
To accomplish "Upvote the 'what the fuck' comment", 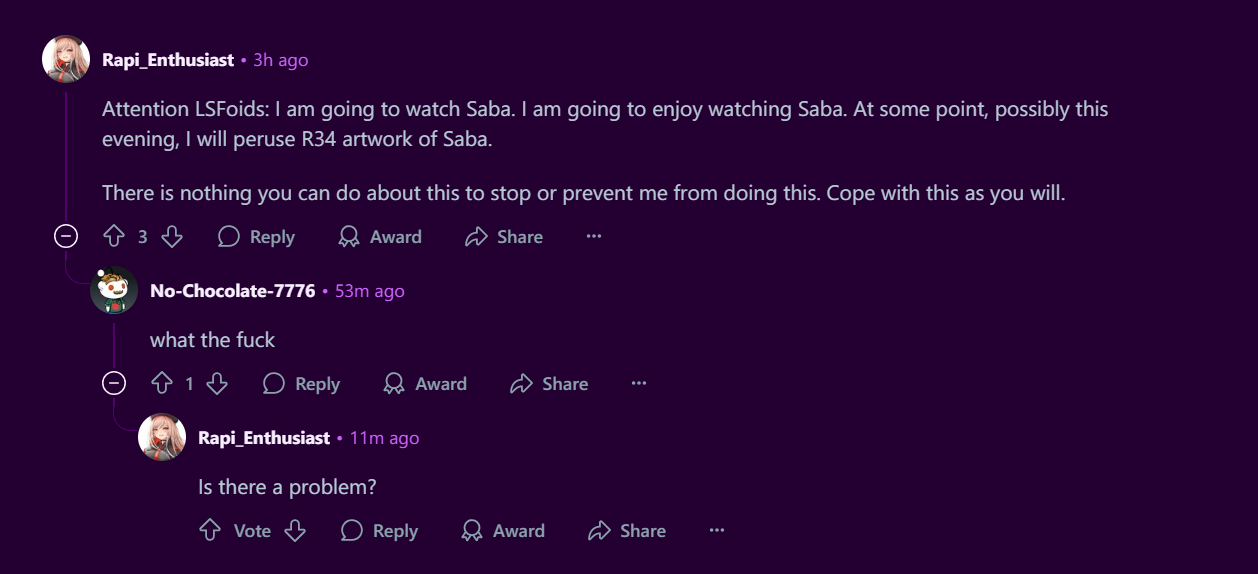I will (161, 384).
